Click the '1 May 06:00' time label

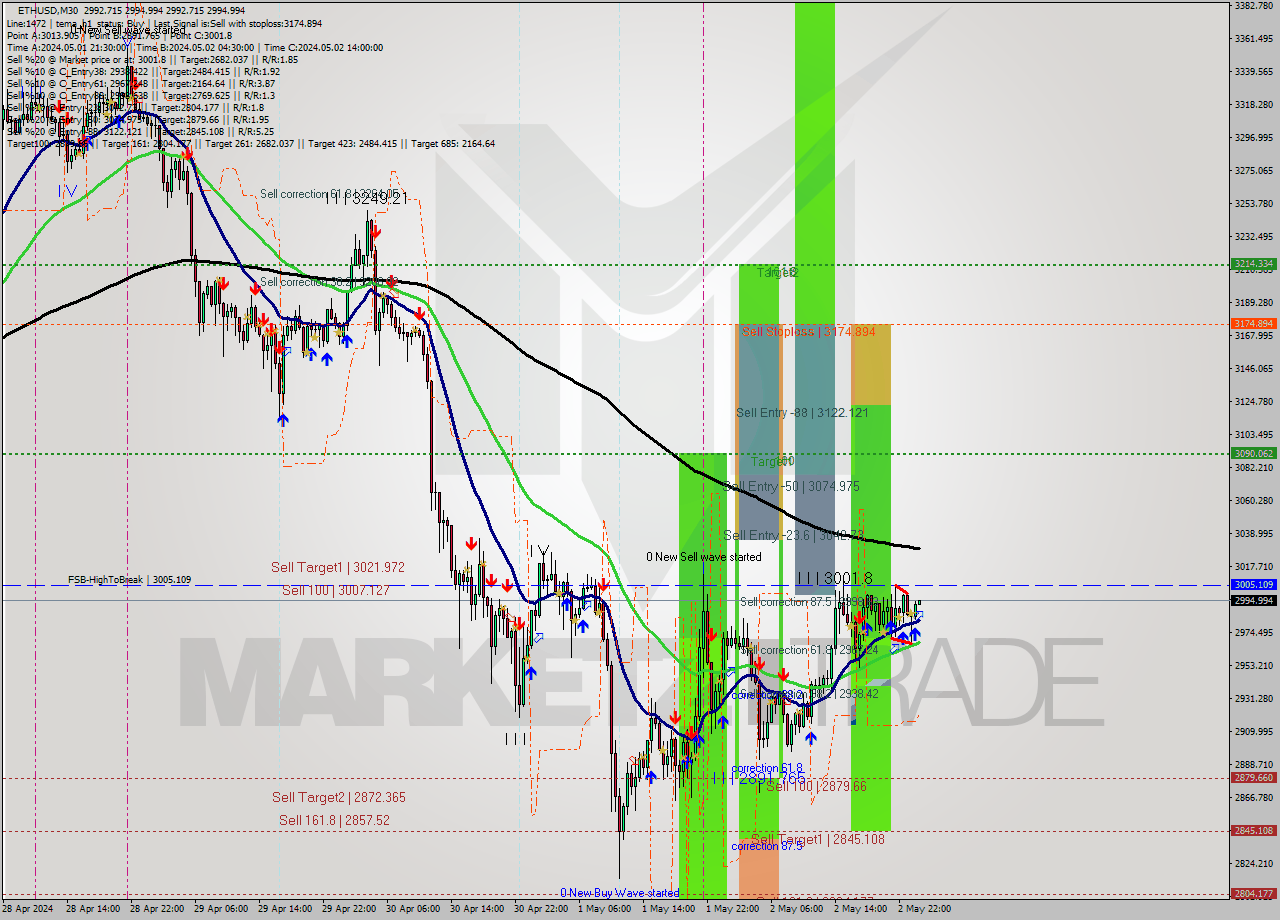click(x=603, y=909)
